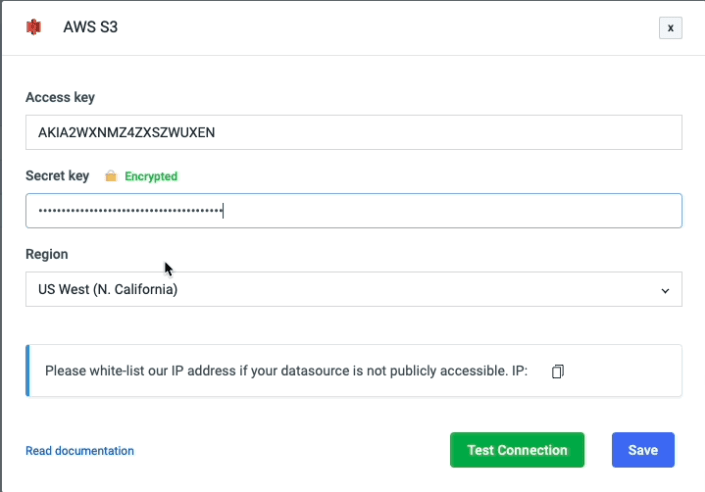Image resolution: width=705 pixels, height=492 pixels.
Task: Click the Access key input field
Action: pyautogui.click(x=353, y=132)
